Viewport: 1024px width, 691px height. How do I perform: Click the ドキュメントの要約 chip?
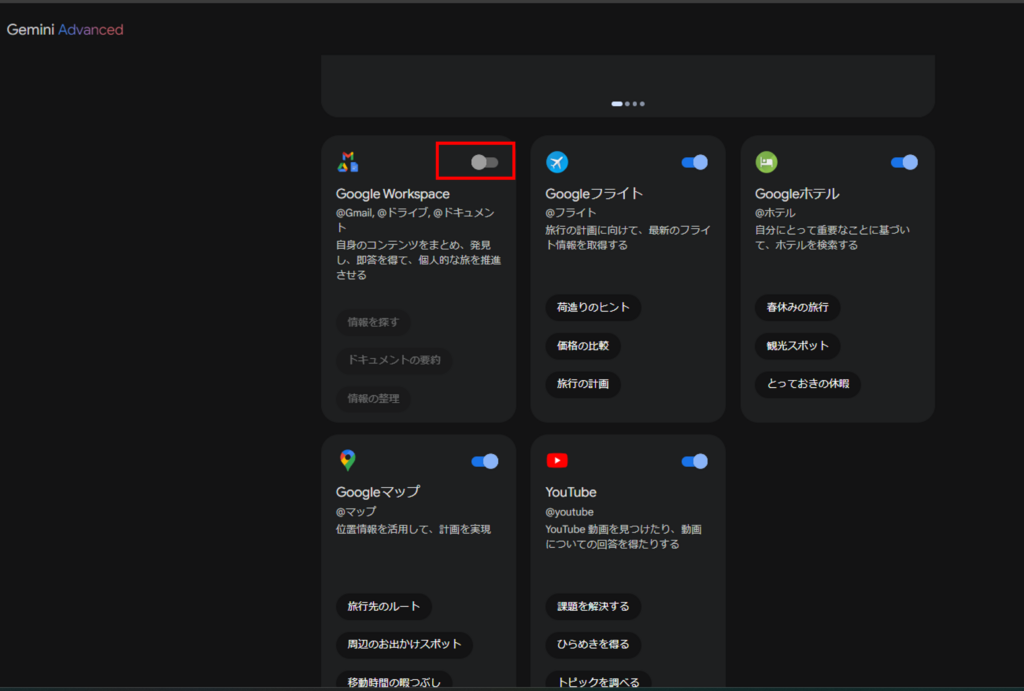coord(394,360)
